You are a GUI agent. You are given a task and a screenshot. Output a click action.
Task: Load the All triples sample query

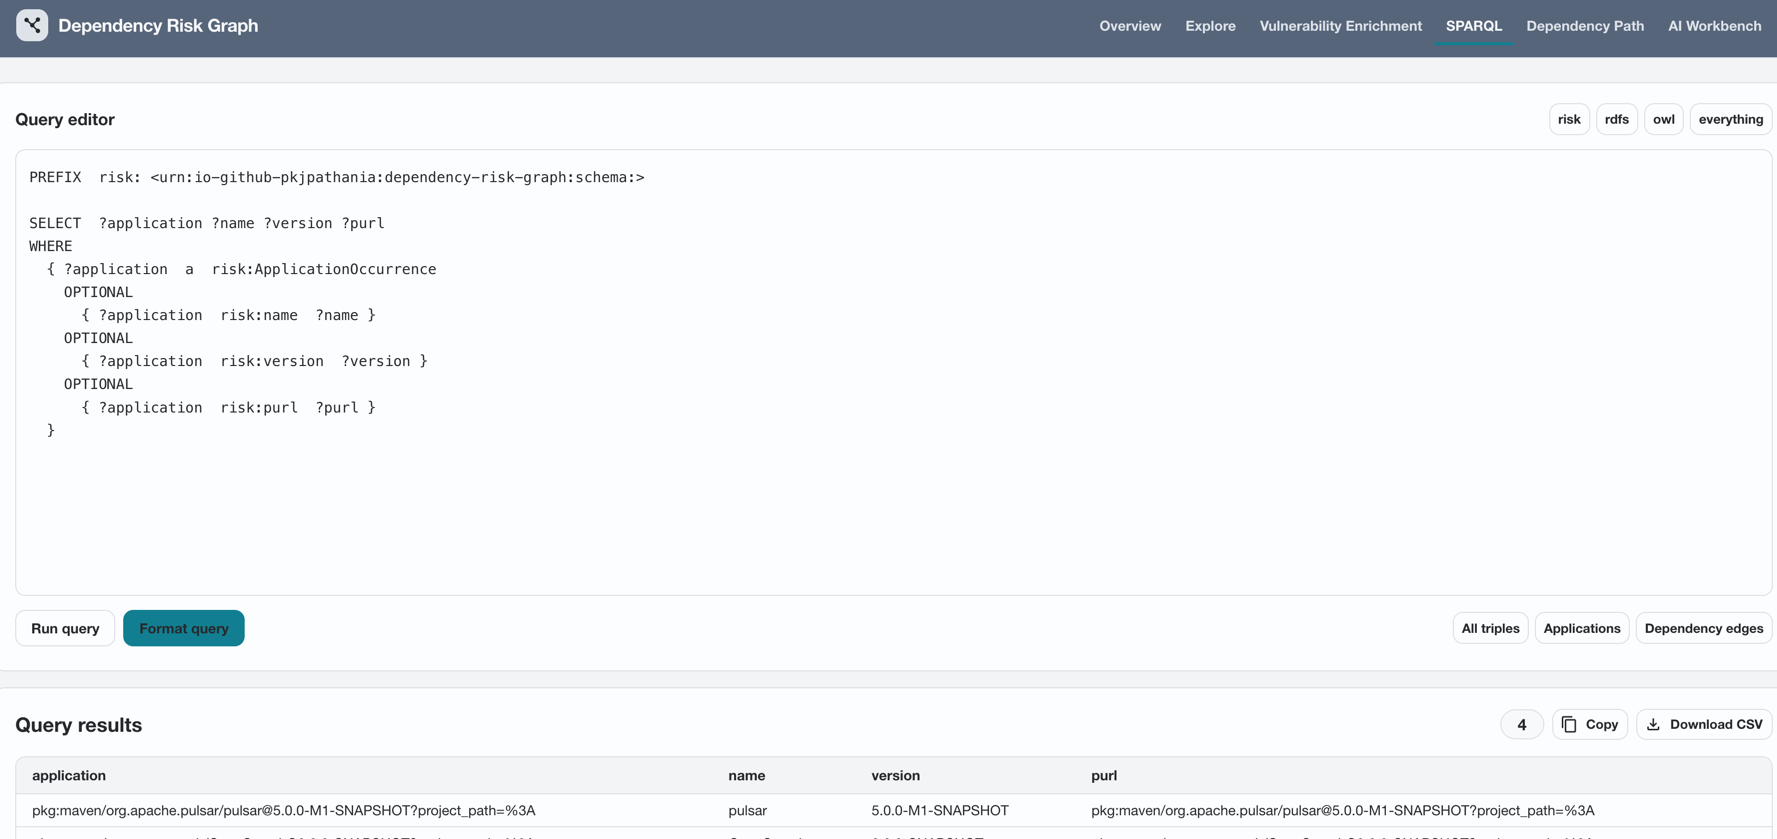coord(1490,628)
